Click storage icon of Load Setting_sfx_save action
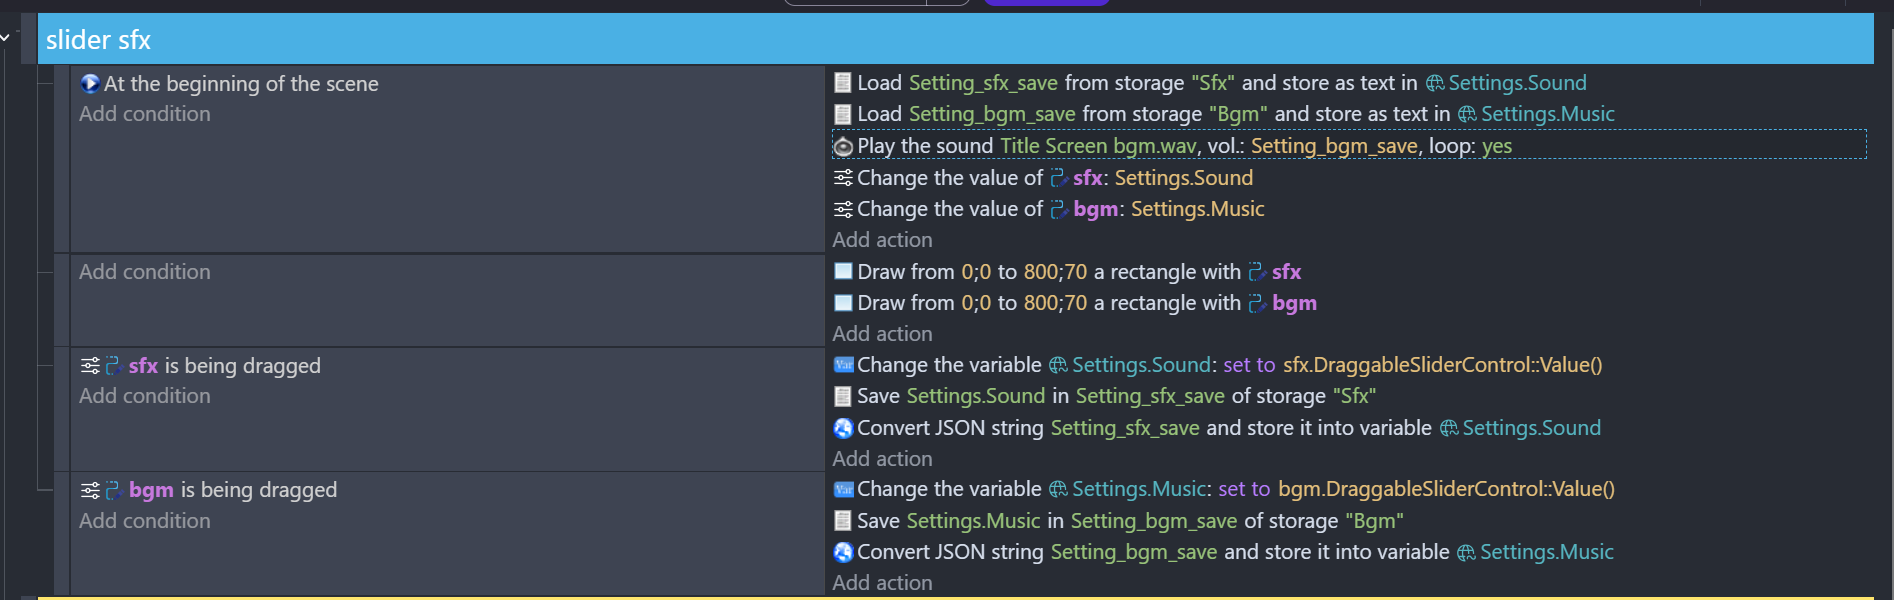 click(843, 83)
